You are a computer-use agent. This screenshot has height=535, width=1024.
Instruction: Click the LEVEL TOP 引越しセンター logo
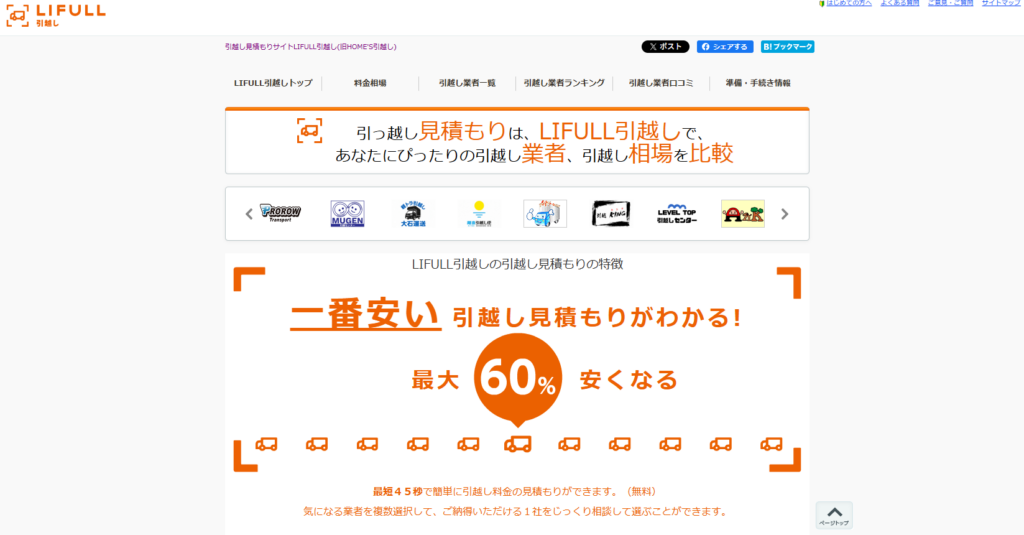[677, 213]
